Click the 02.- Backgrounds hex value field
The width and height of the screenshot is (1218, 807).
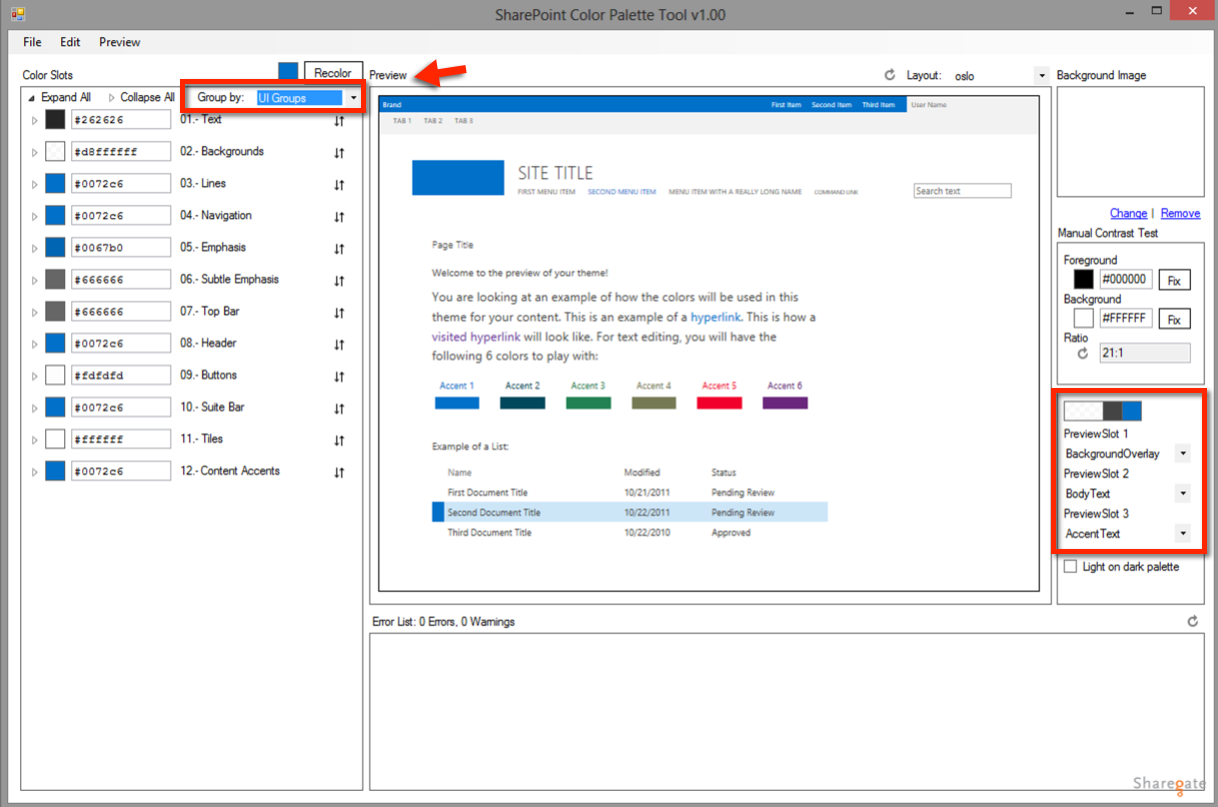point(121,152)
